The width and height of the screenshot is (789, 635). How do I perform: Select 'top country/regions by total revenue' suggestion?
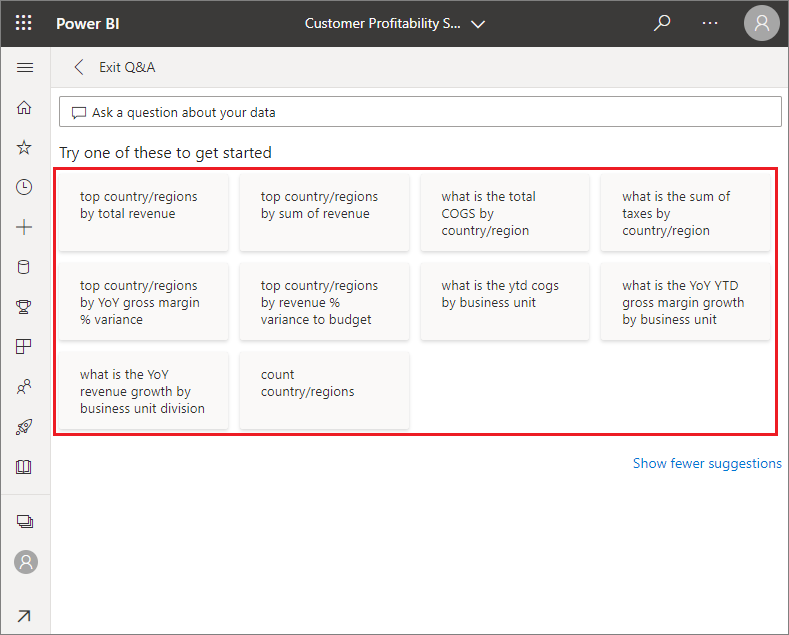tap(143, 212)
